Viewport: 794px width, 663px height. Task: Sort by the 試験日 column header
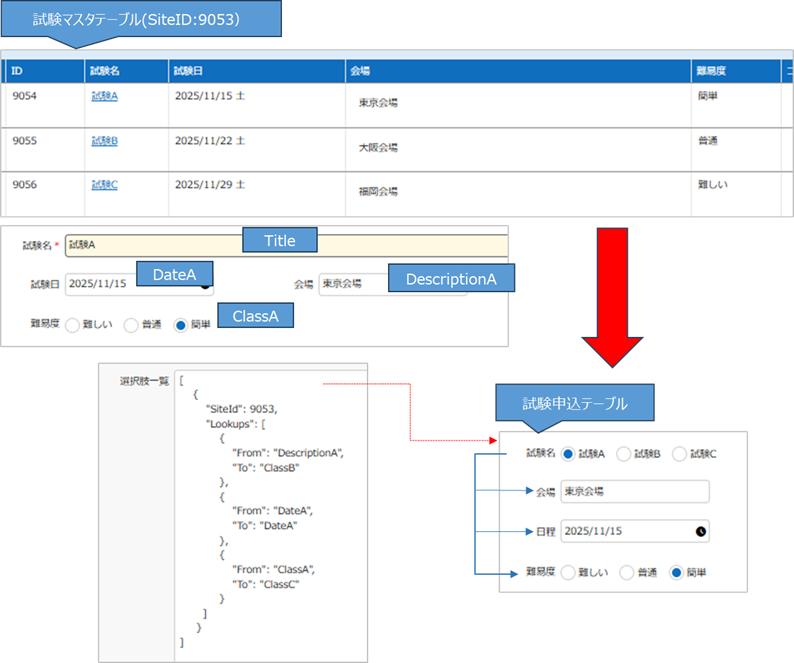click(x=188, y=72)
